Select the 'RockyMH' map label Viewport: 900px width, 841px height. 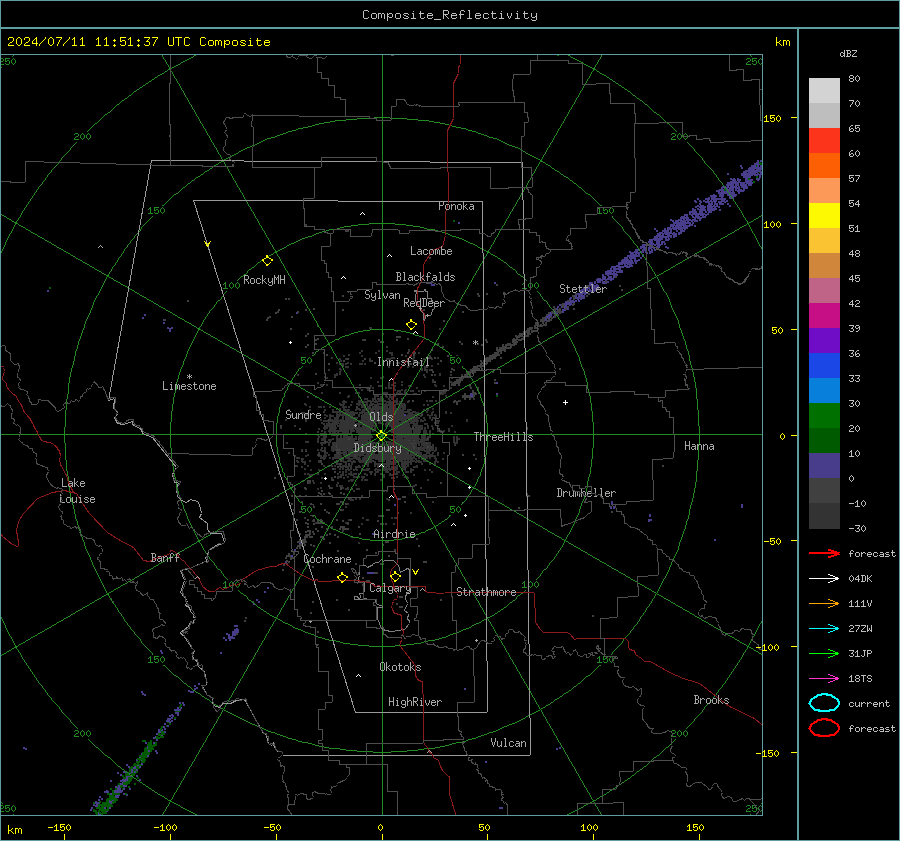coord(264,280)
